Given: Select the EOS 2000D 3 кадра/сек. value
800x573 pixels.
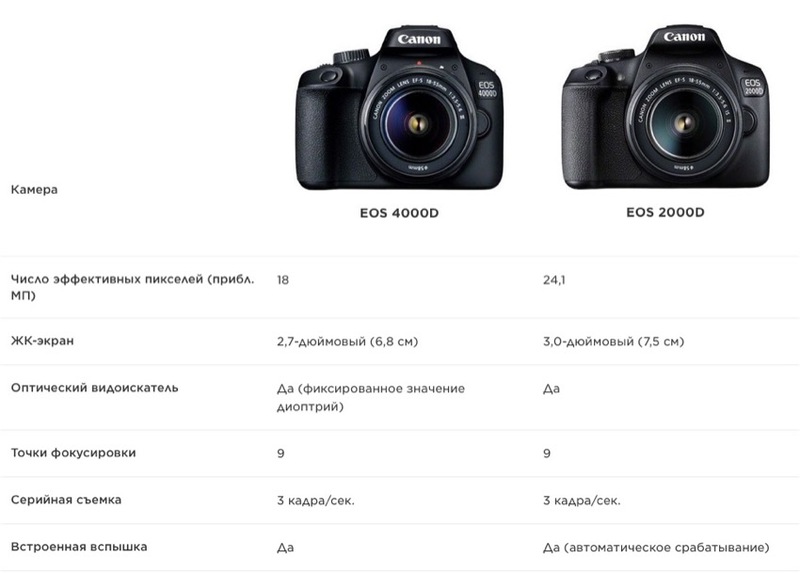Looking at the screenshot, I should click(579, 500).
